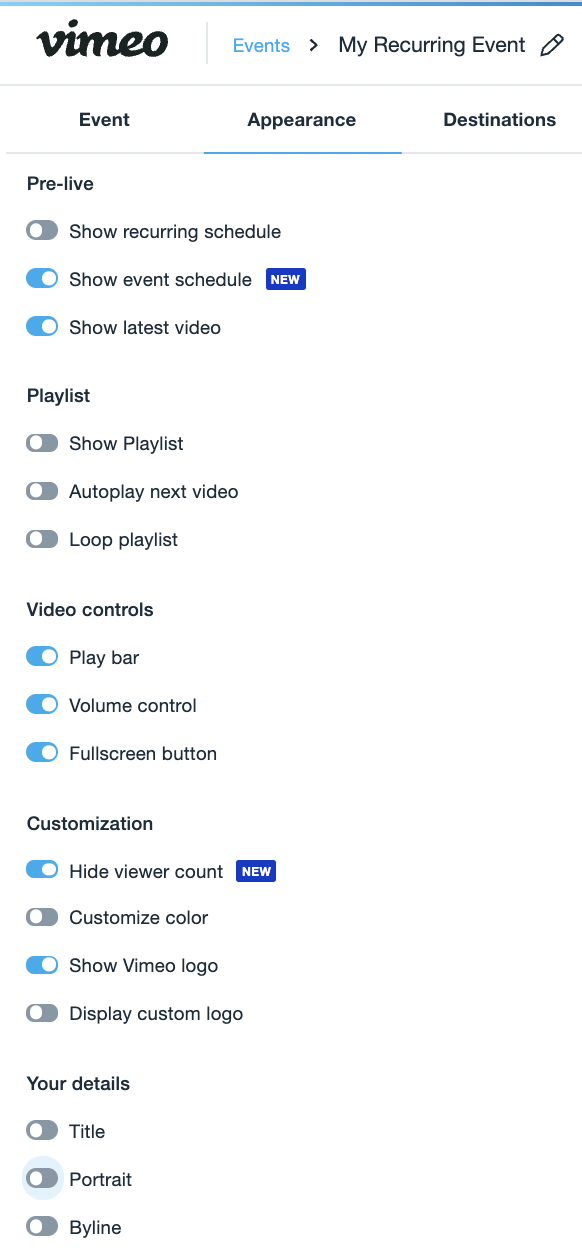Click the NEW badge beside Hide viewer count
The height and width of the screenshot is (1252, 582).
(x=256, y=872)
